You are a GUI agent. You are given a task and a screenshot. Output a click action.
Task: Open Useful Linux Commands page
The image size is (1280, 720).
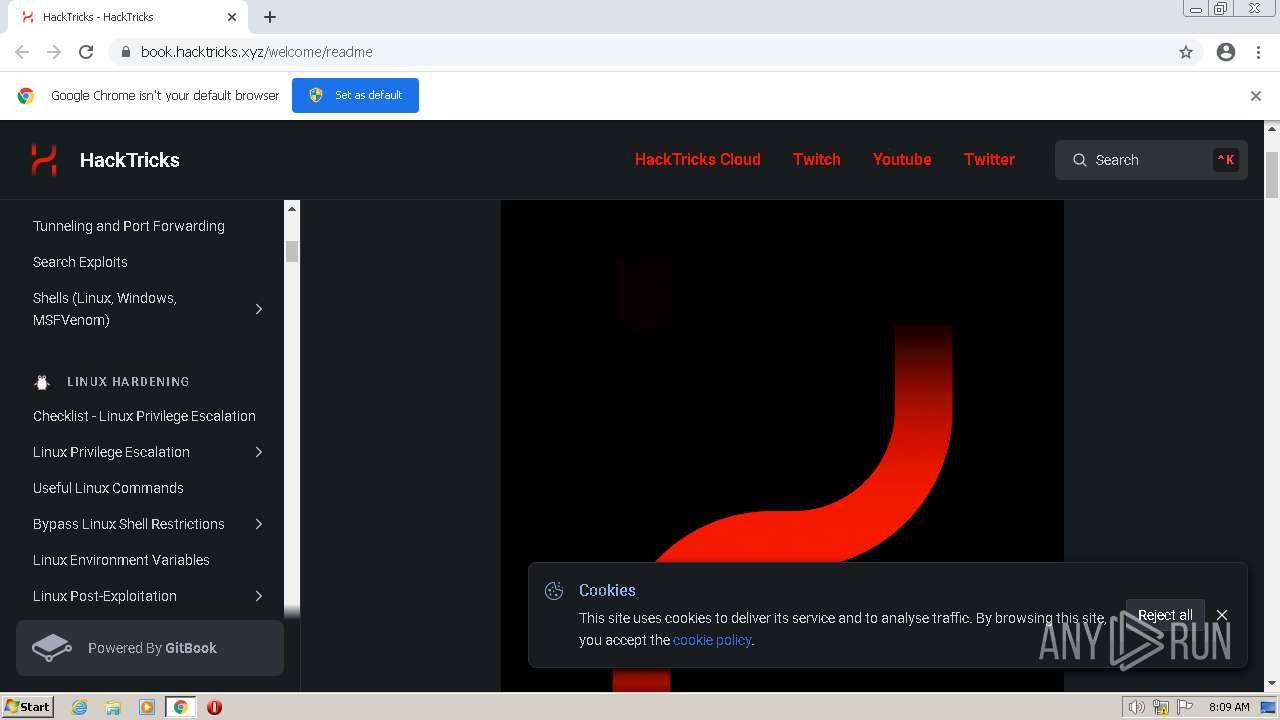tap(108, 488)
